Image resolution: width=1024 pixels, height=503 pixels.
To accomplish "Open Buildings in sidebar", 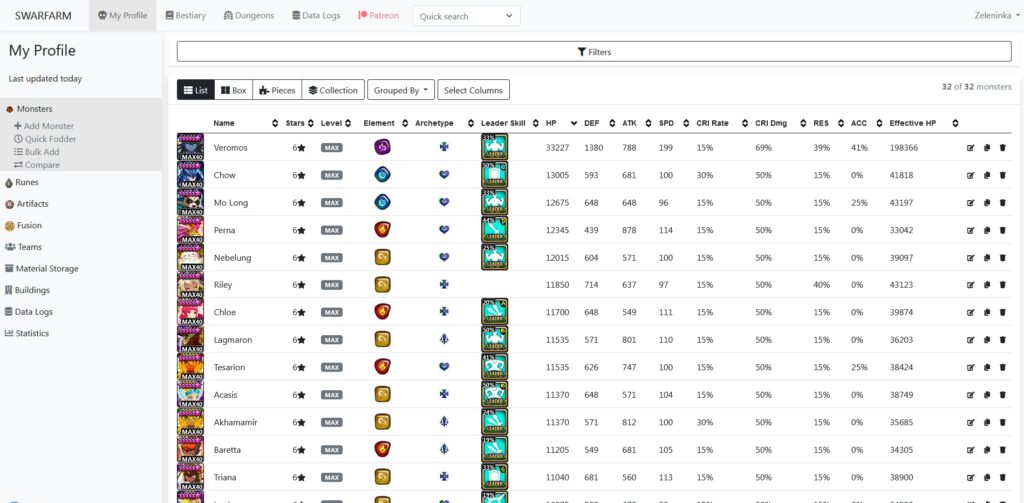I will click(x=27, y=290).
